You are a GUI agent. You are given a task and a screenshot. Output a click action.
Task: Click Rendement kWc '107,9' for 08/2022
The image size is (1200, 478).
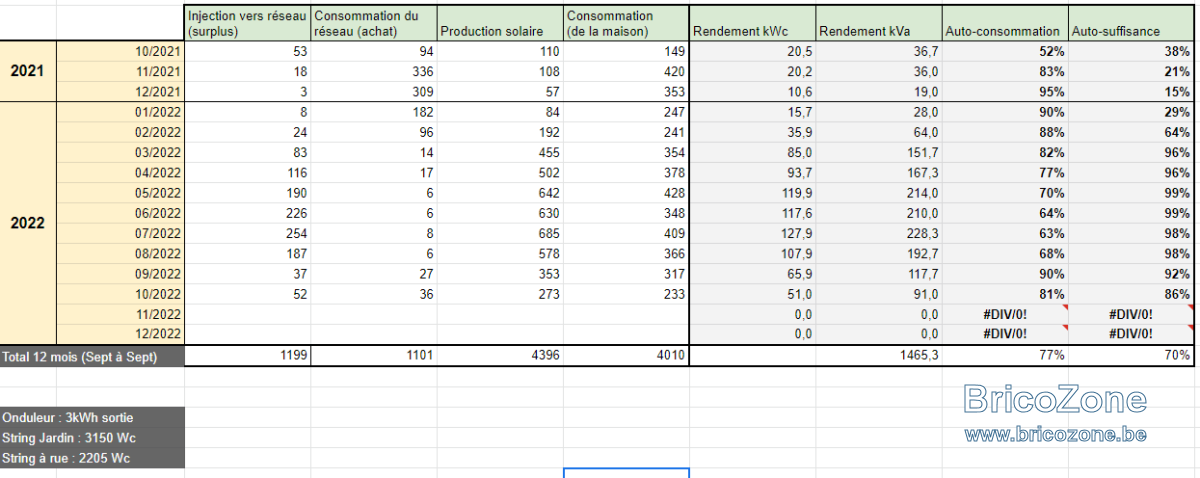click(753, 253)
